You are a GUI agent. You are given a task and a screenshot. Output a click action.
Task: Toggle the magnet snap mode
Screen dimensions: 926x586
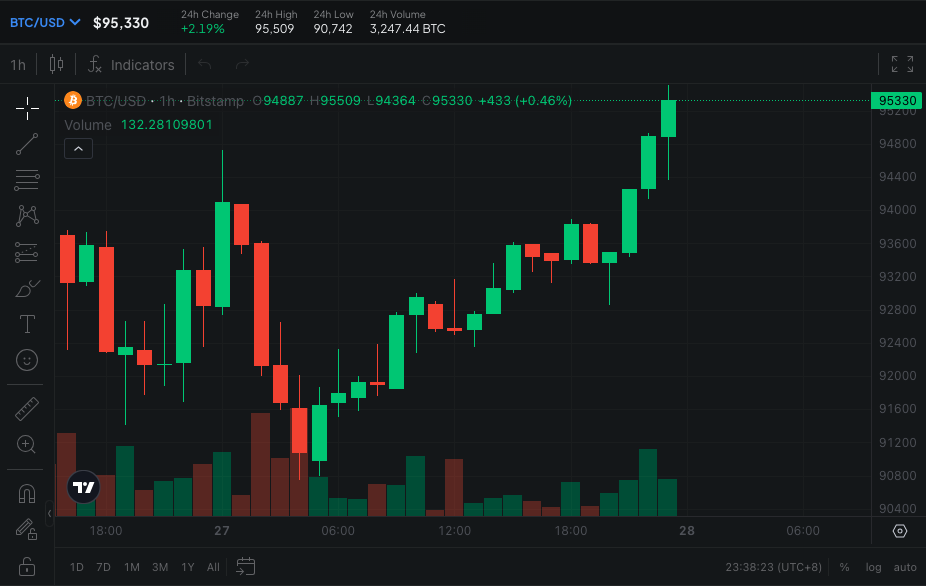pyautogui.click(x=27, y=493)
